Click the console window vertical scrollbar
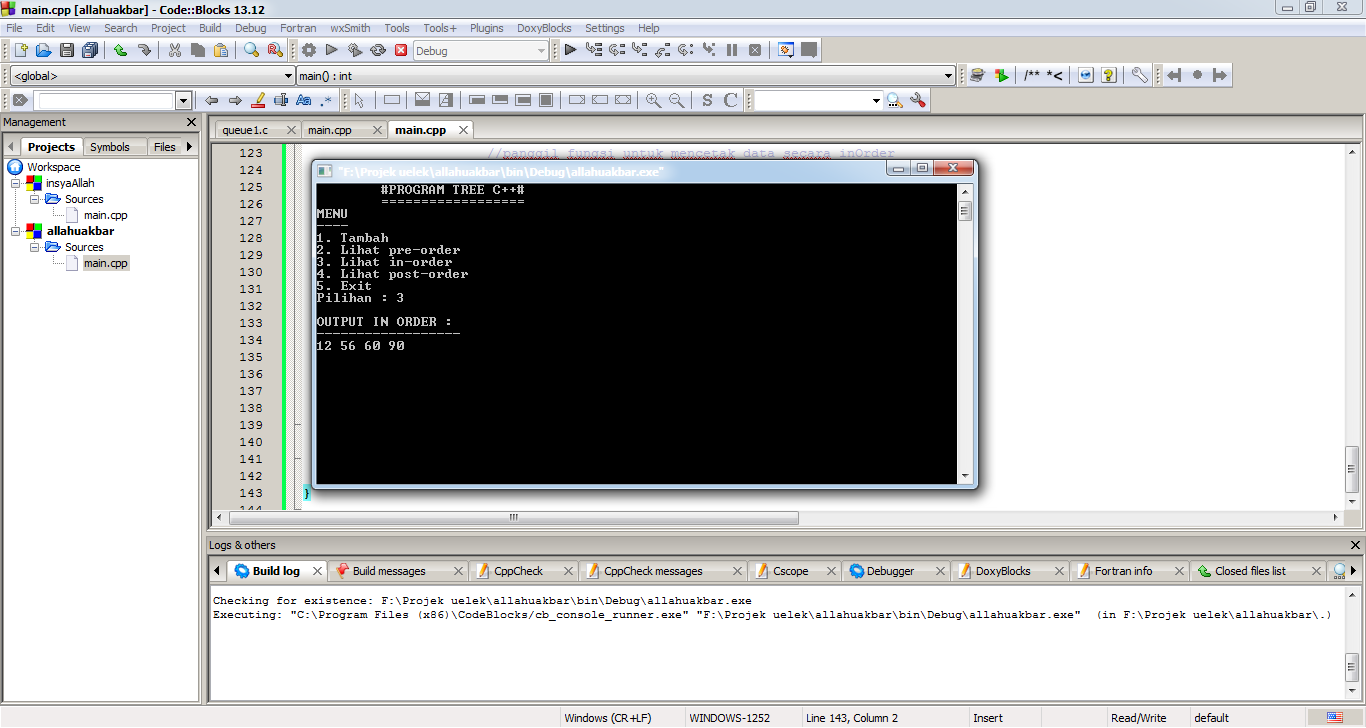The width and height of the screenshot is (1366, 728). click(965, 332)
